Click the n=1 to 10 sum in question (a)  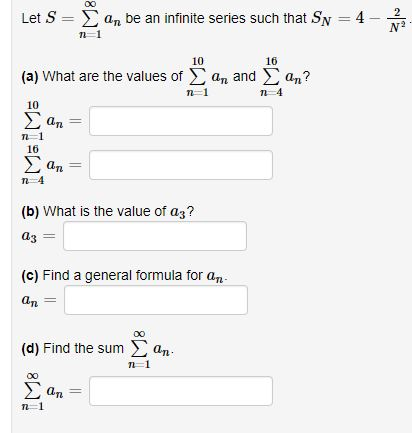(x=208, y=77)
